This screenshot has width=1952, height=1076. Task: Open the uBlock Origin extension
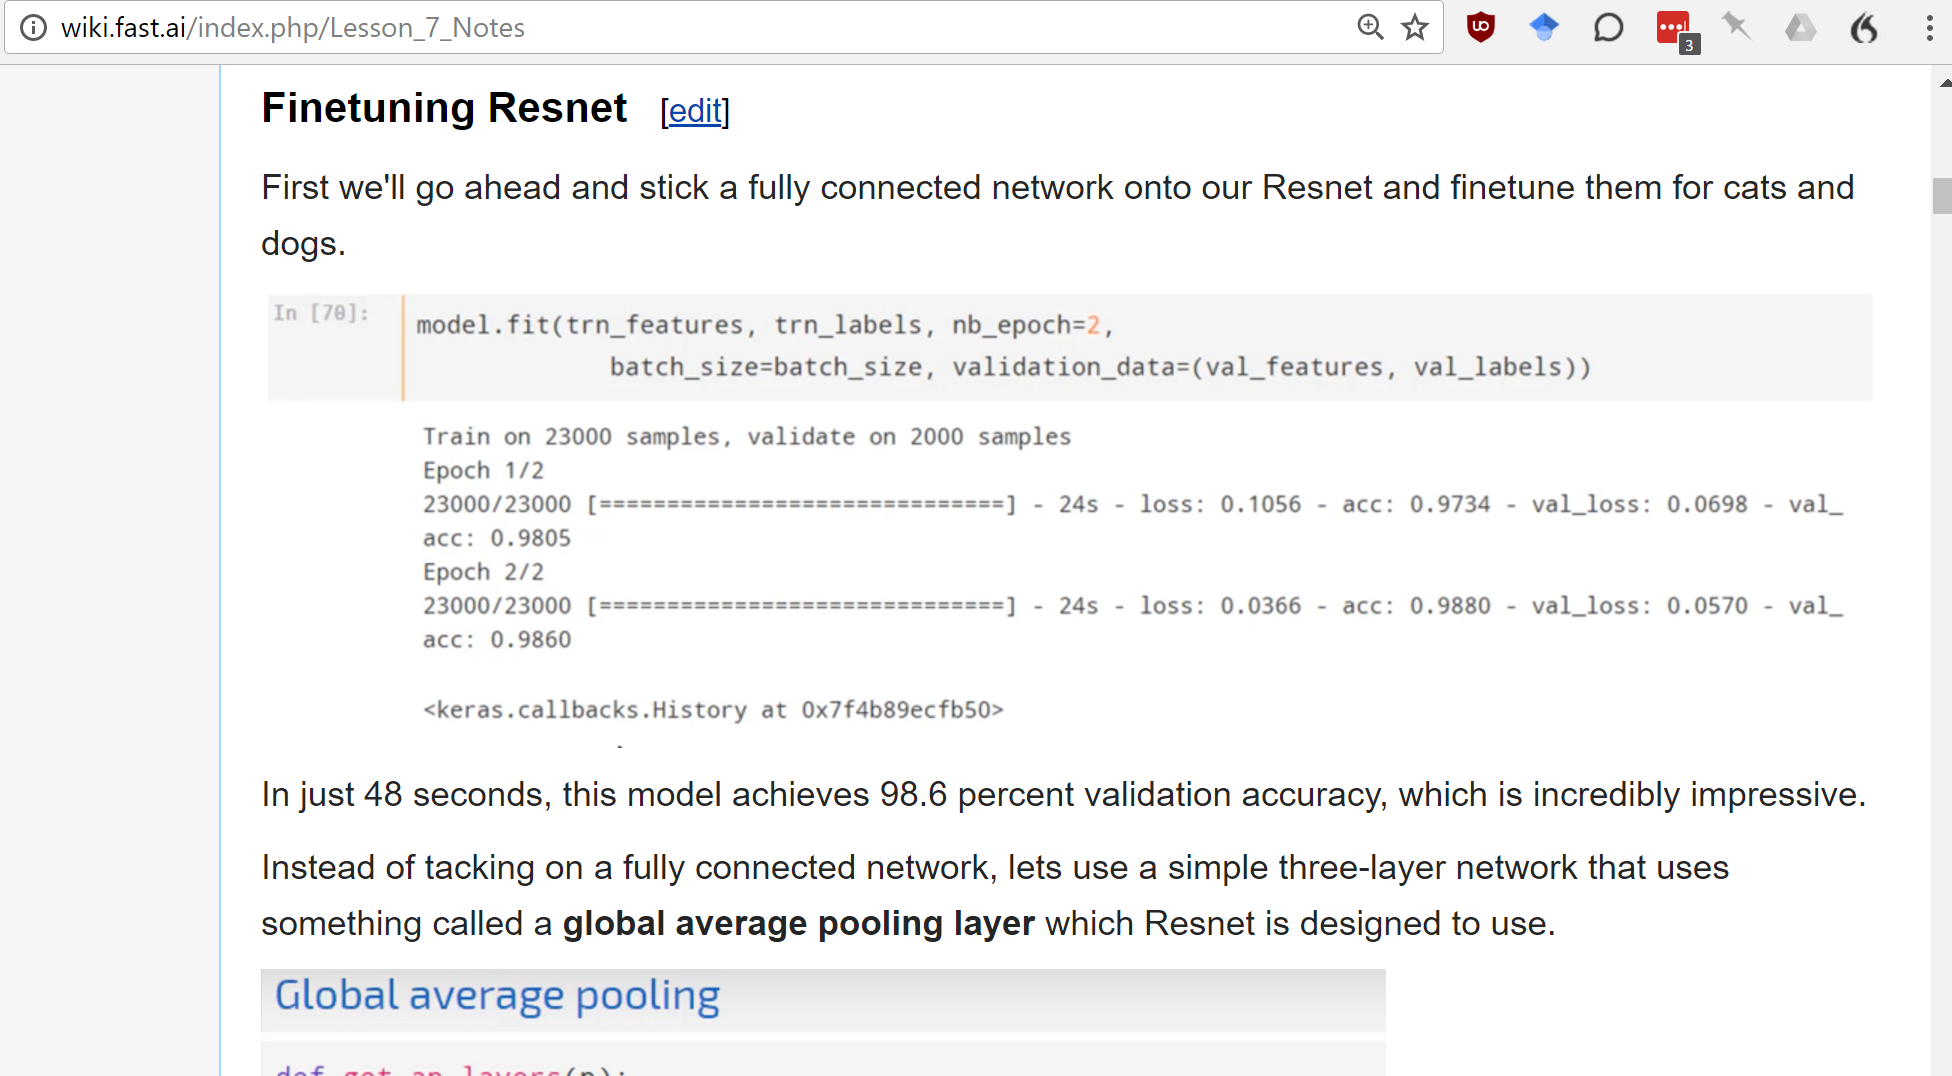tap(1481, 28)
